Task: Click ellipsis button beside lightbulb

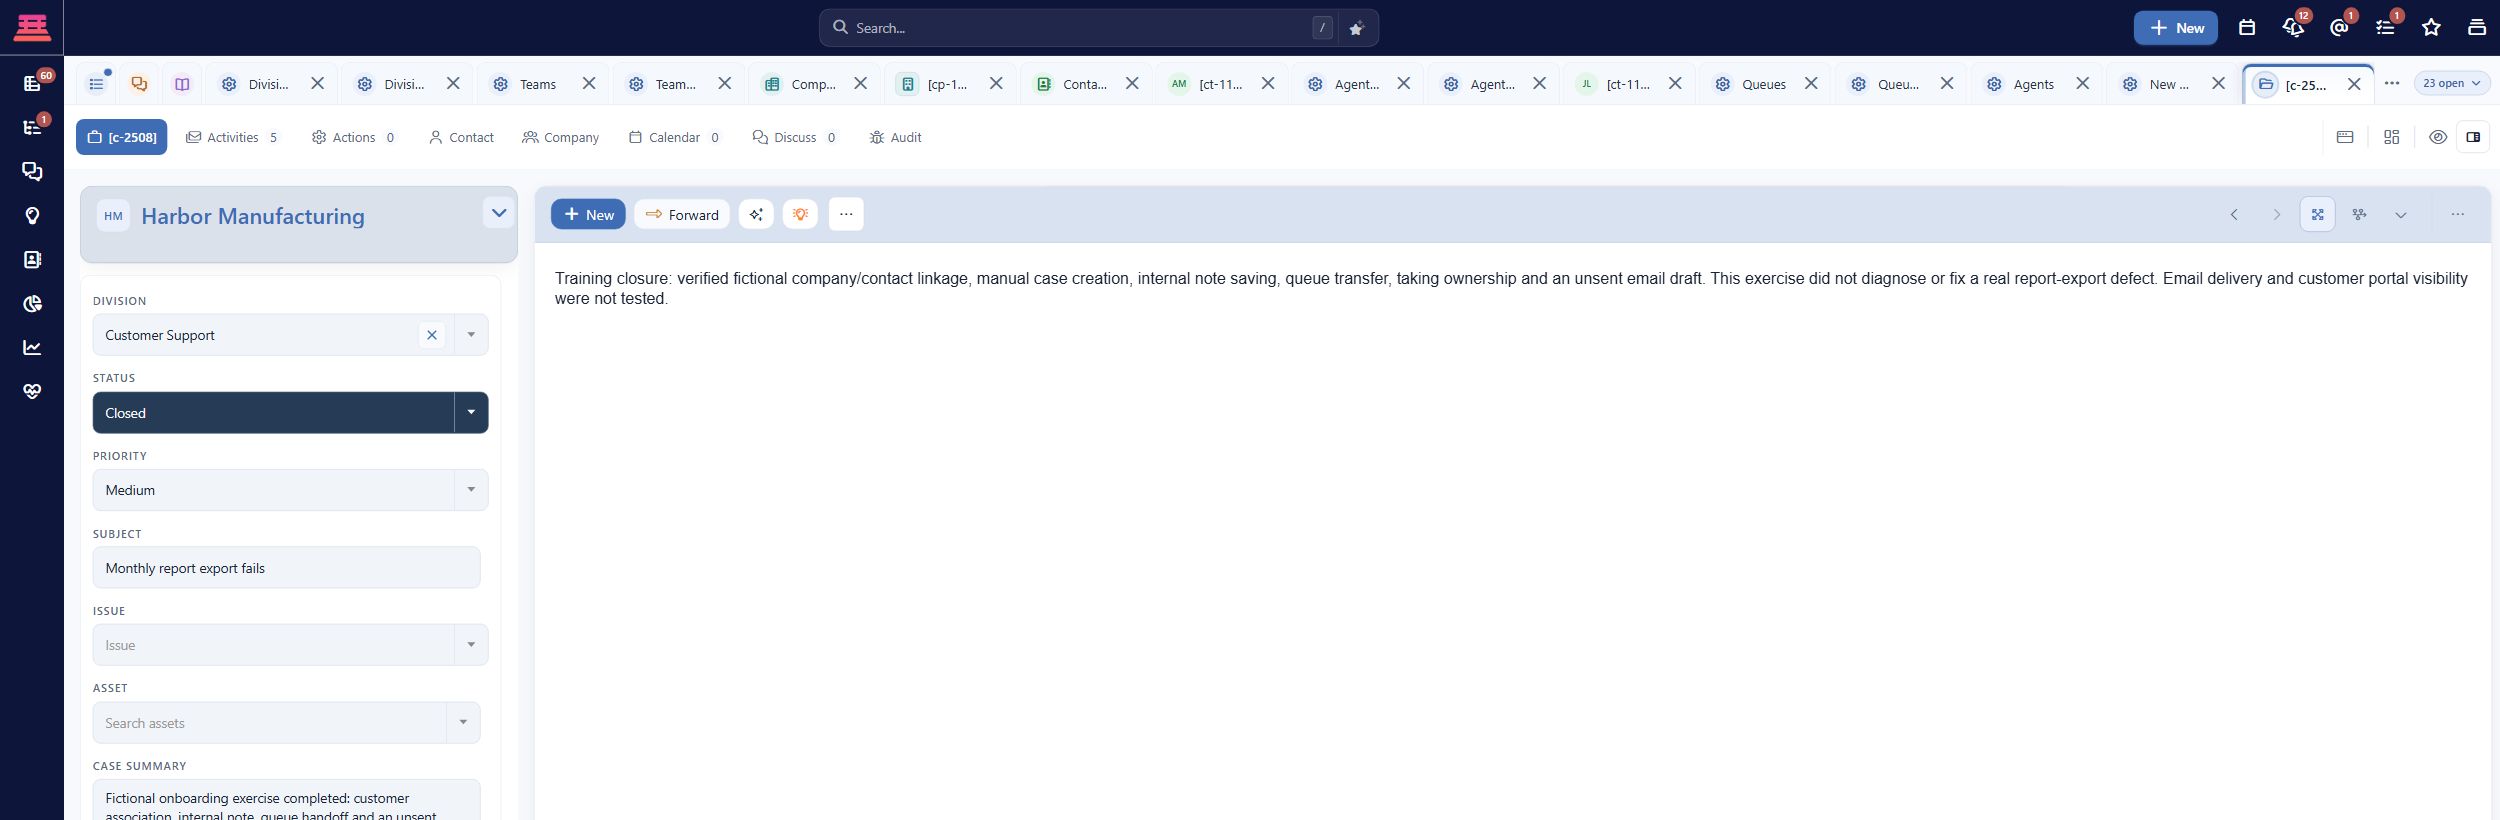Action: click(x=846, y=214)
